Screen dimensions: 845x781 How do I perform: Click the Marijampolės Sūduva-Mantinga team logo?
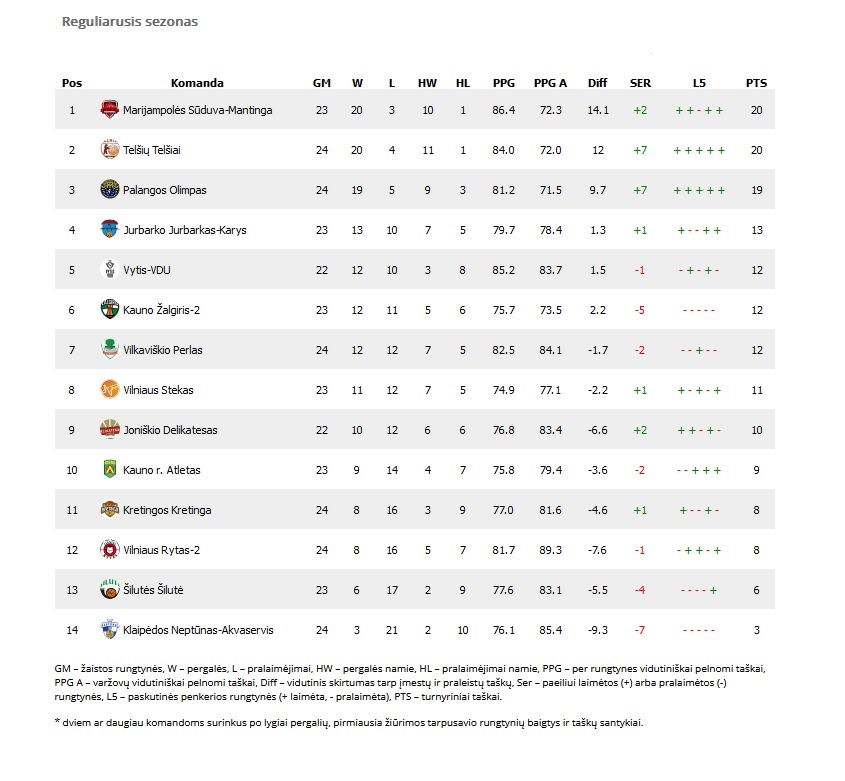pos(109,109)
